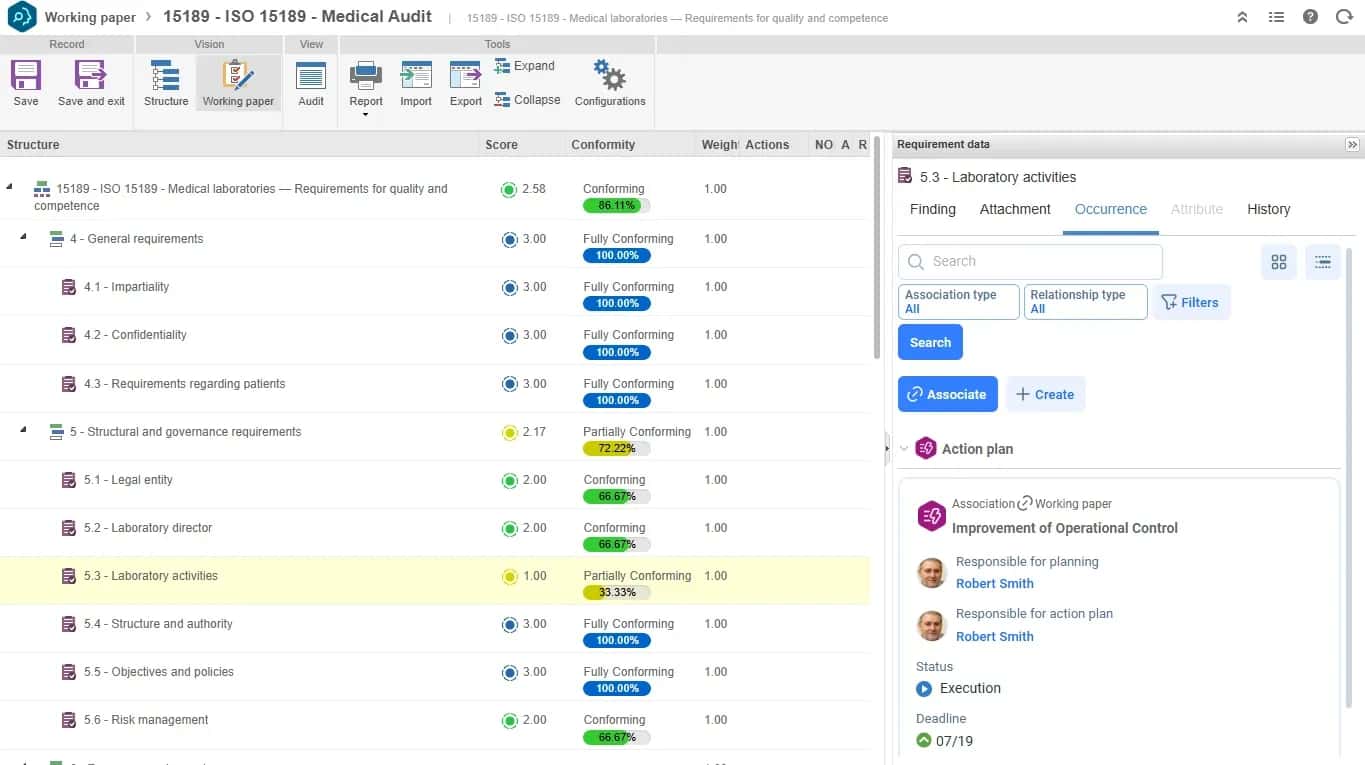Click the green deadline indicator icon

[924, 741]
